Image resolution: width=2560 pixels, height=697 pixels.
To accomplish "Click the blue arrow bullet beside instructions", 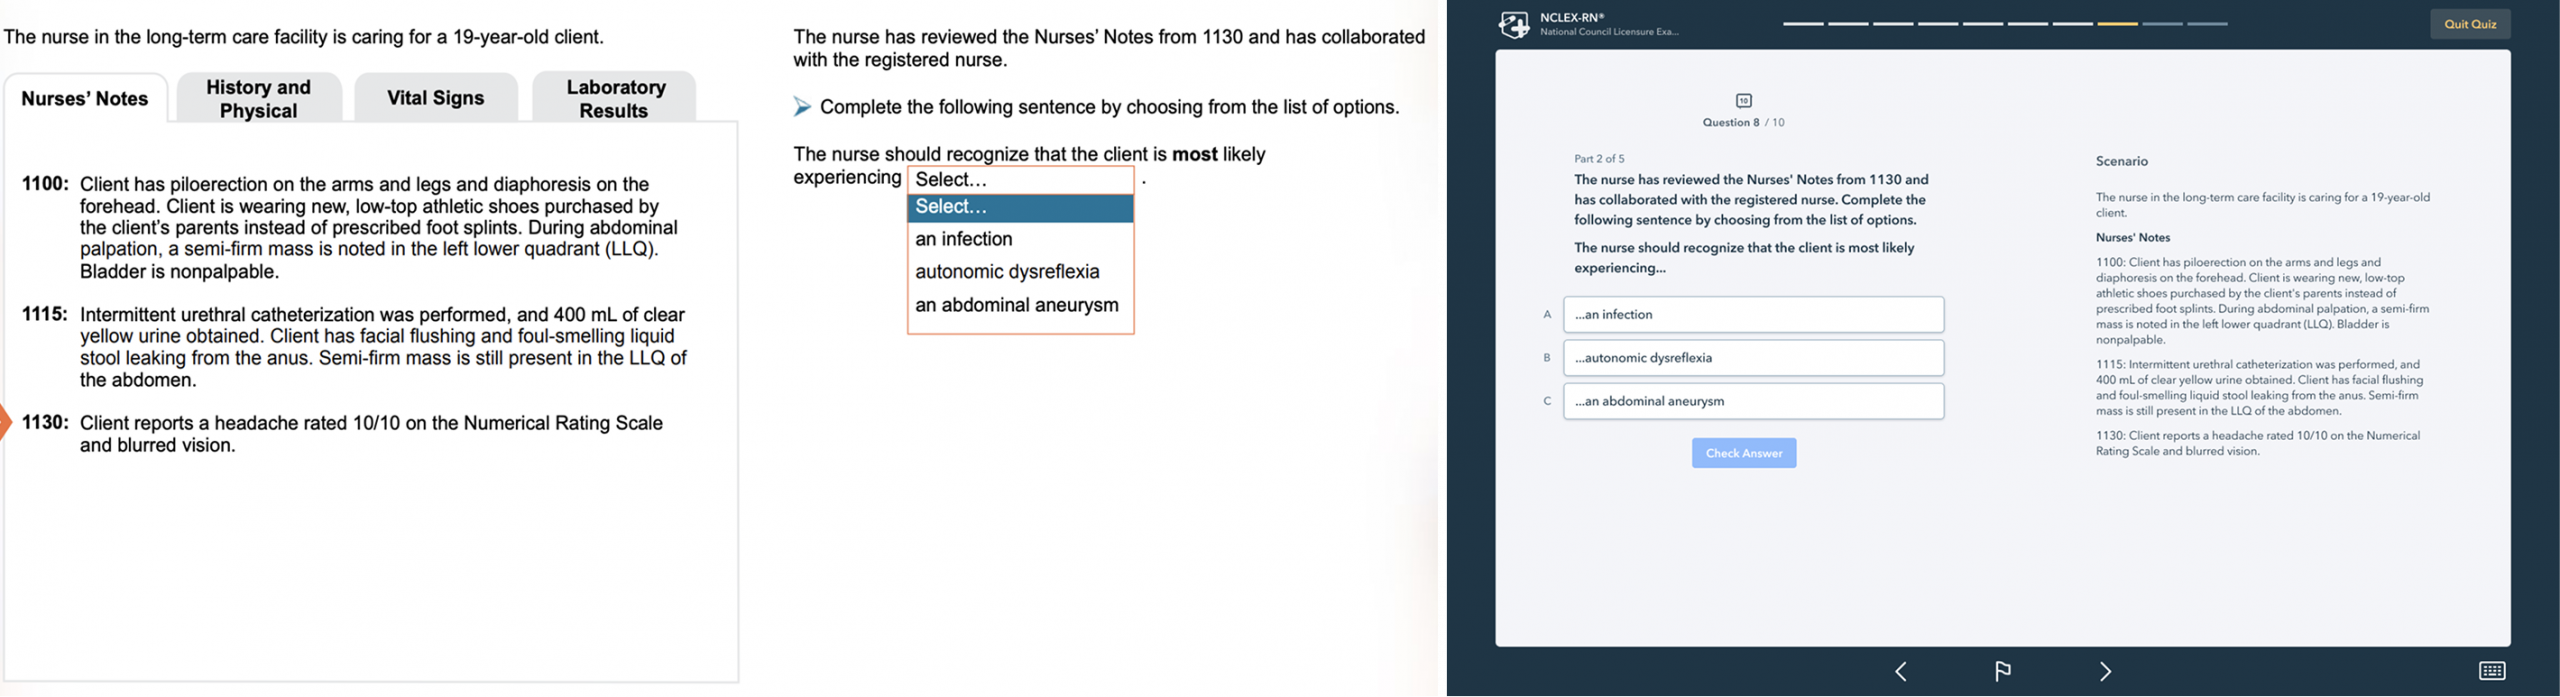I will [x=802, y=107].
